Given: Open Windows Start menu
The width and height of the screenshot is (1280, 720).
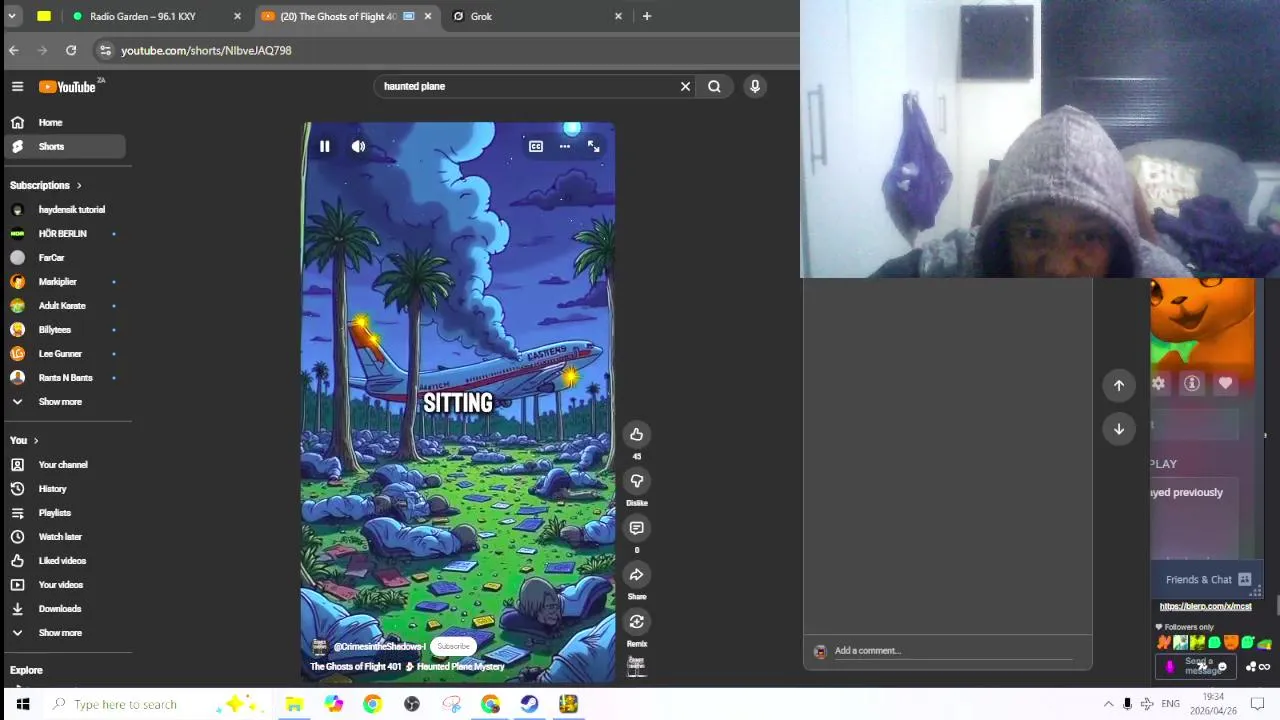Looking at the screenshot, I should (x=22, y=704).
